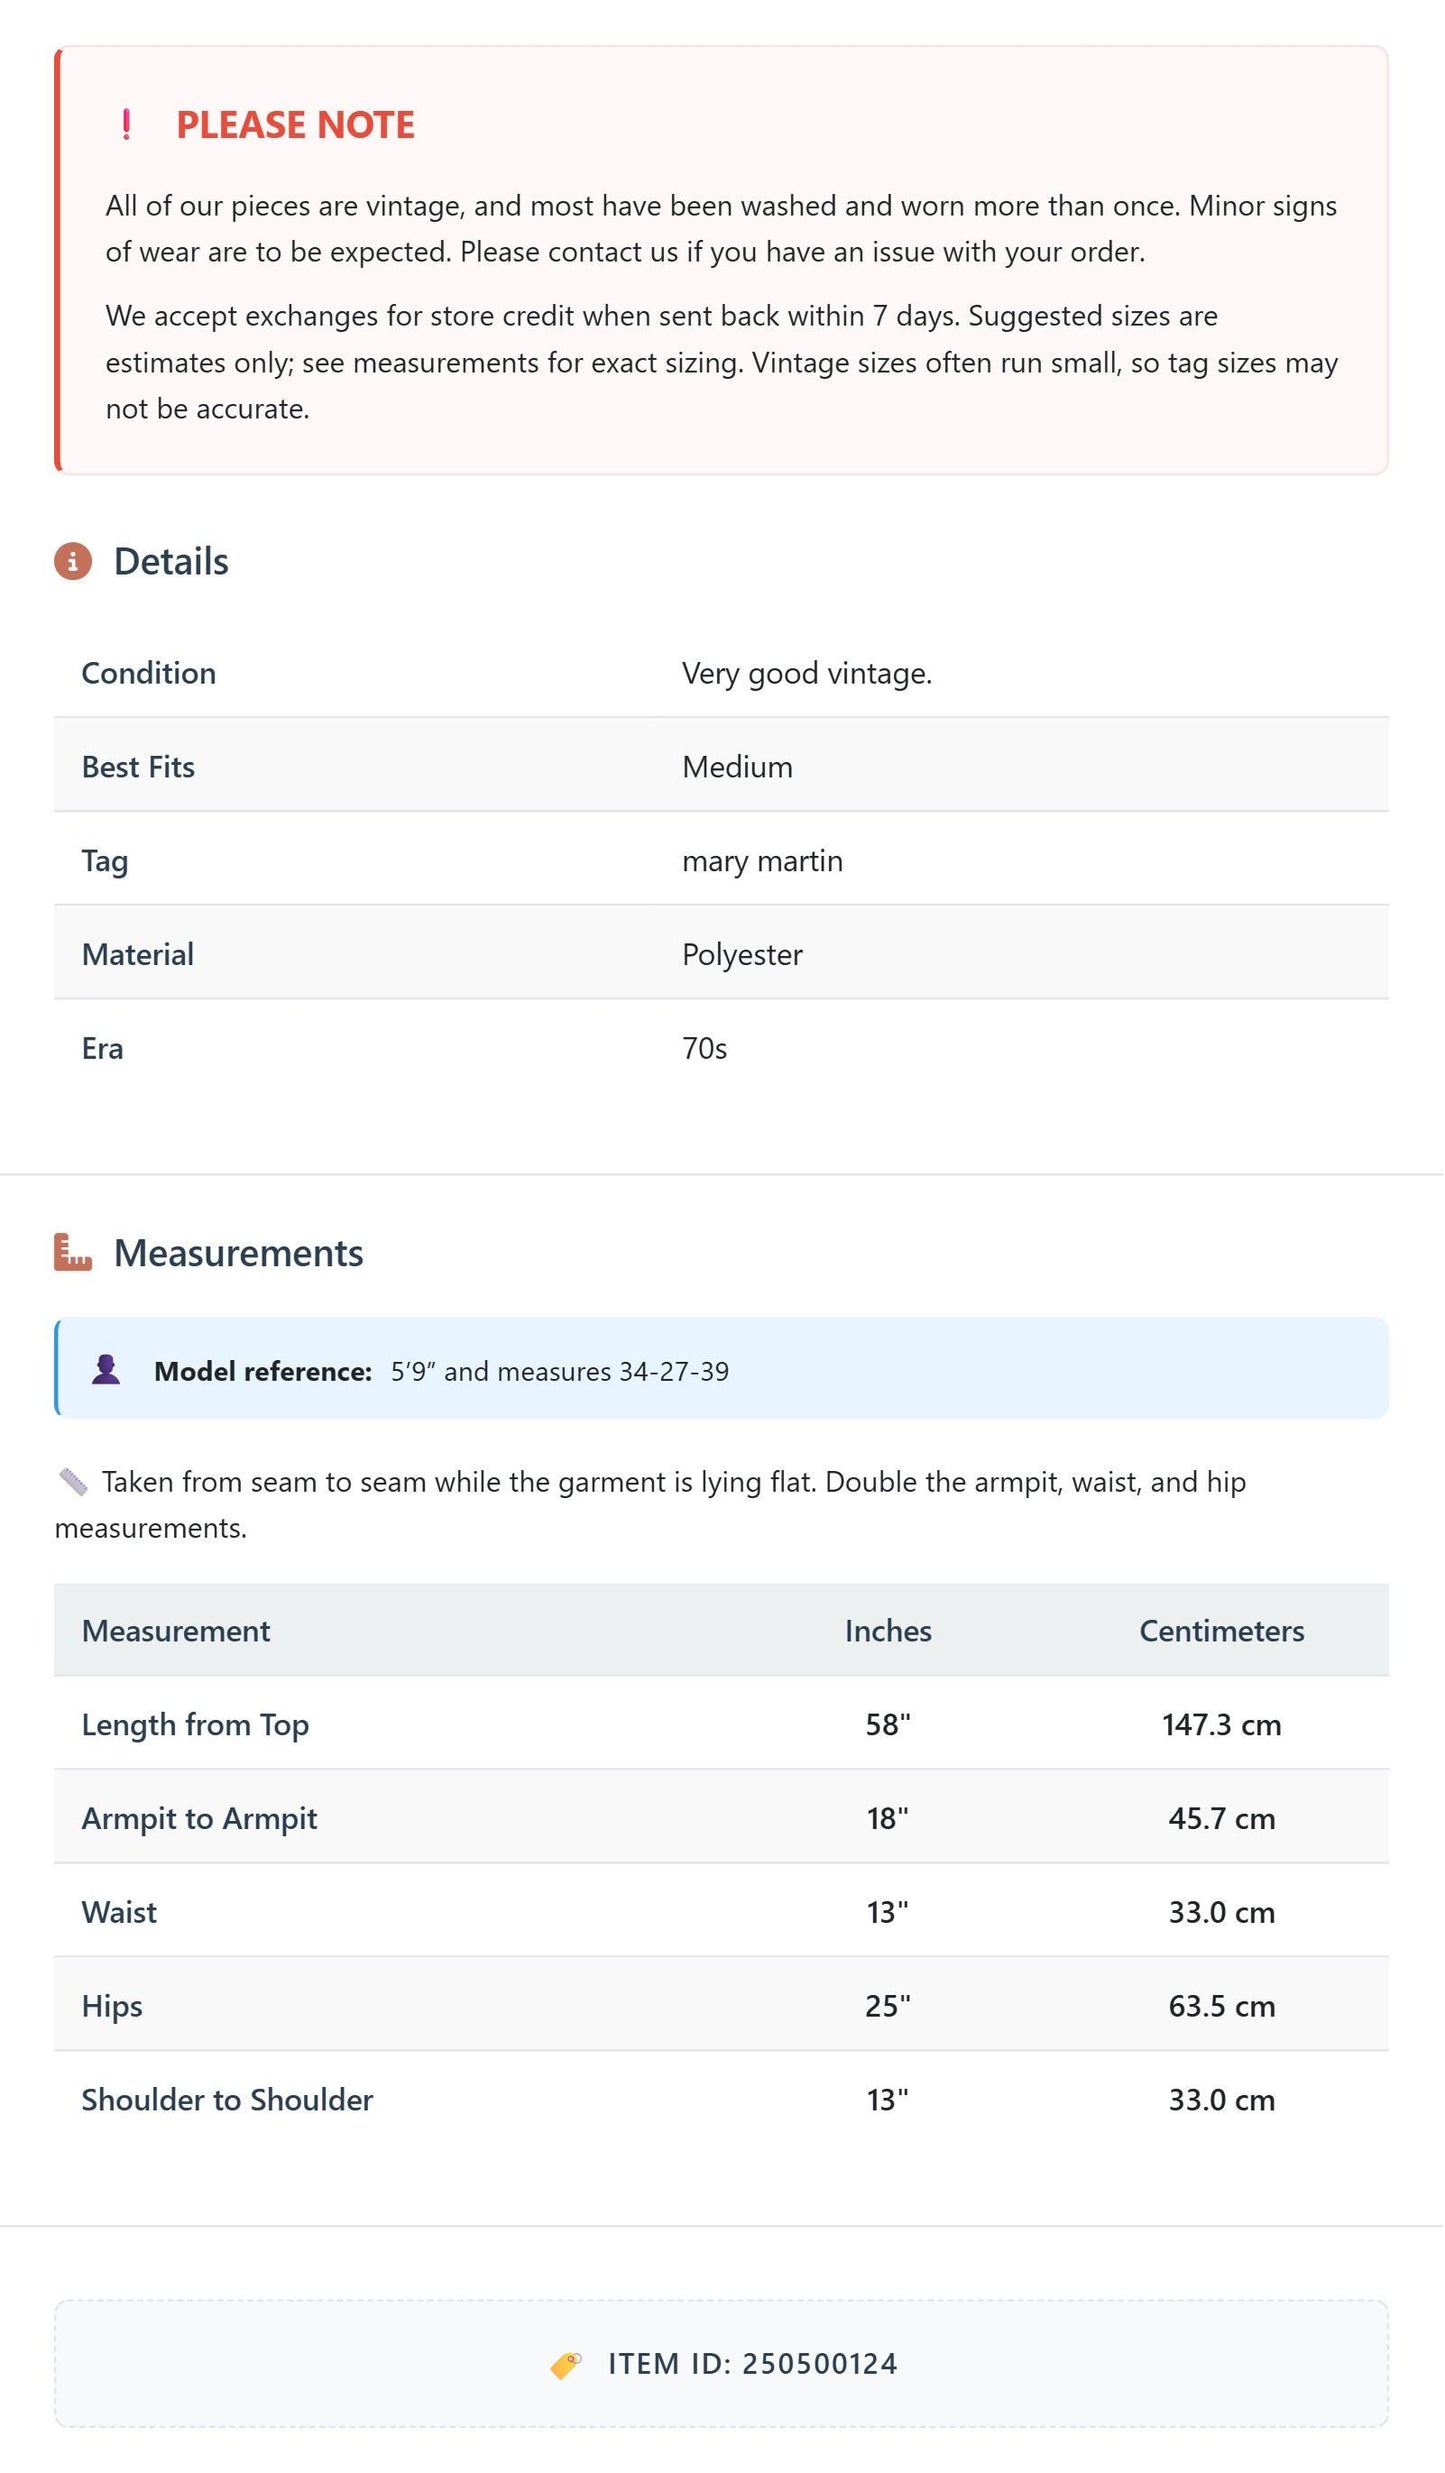The height and width of the screenshot is (2473, 1445).
Task: Click the ITEM ID 250500124 text
Action: (753, 2364)
